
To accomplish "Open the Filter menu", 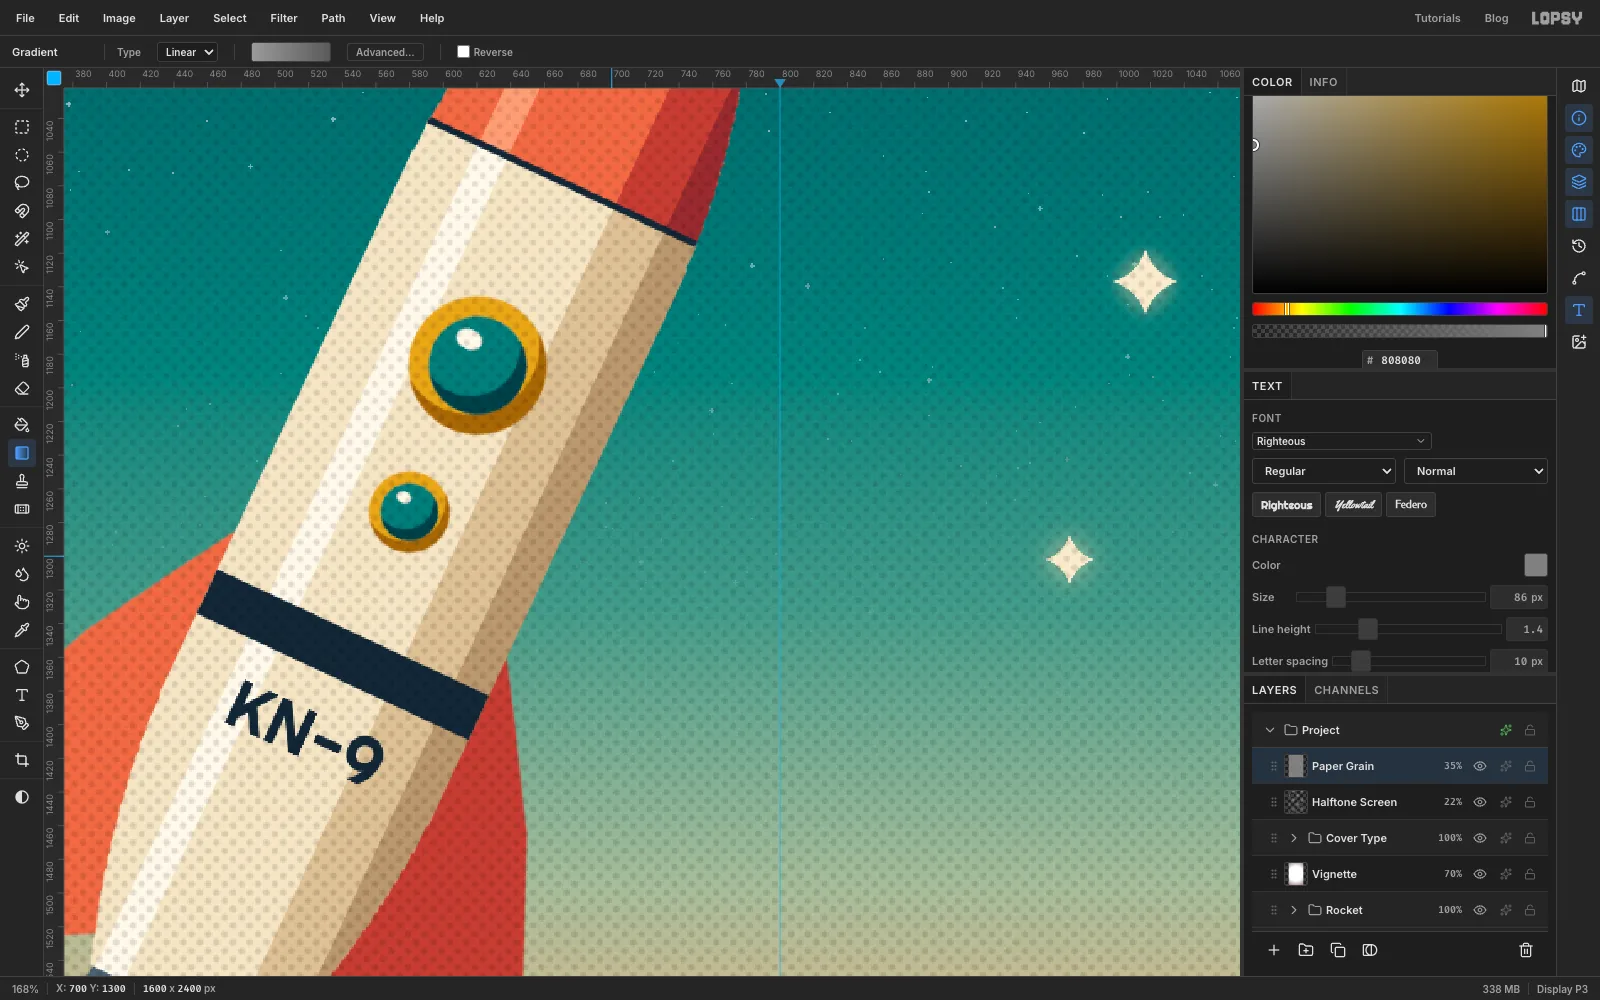I will (284, 18).
